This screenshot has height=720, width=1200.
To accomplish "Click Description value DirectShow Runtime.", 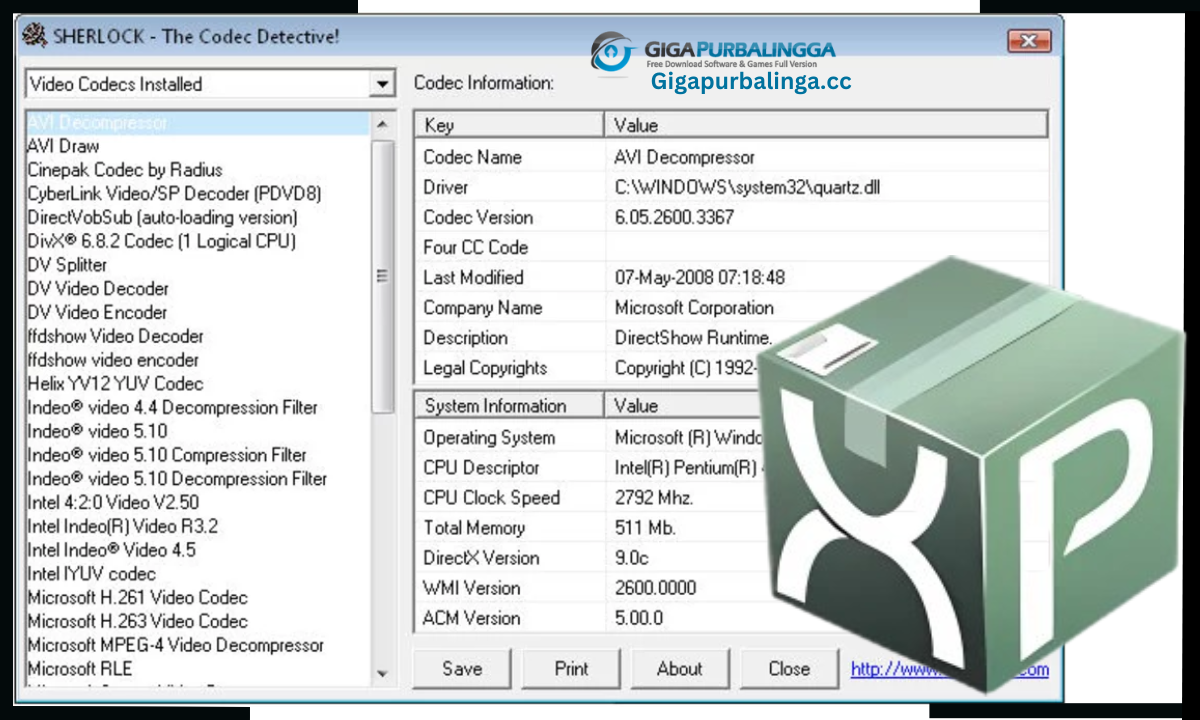I will pos(693,337).
